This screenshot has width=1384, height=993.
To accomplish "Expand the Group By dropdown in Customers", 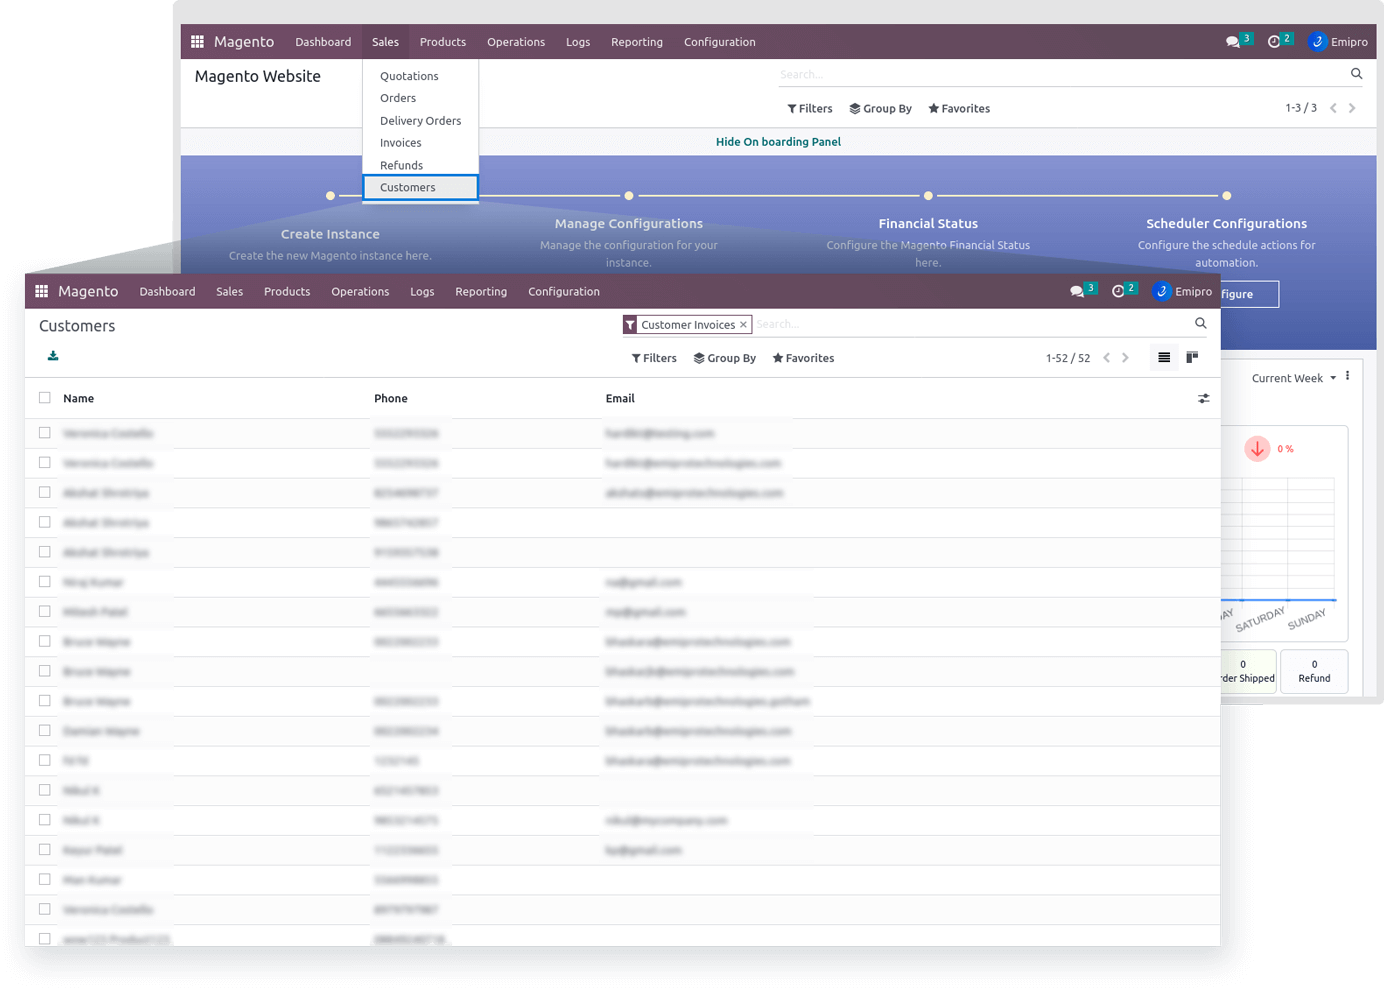I will (x=724, y=358).
